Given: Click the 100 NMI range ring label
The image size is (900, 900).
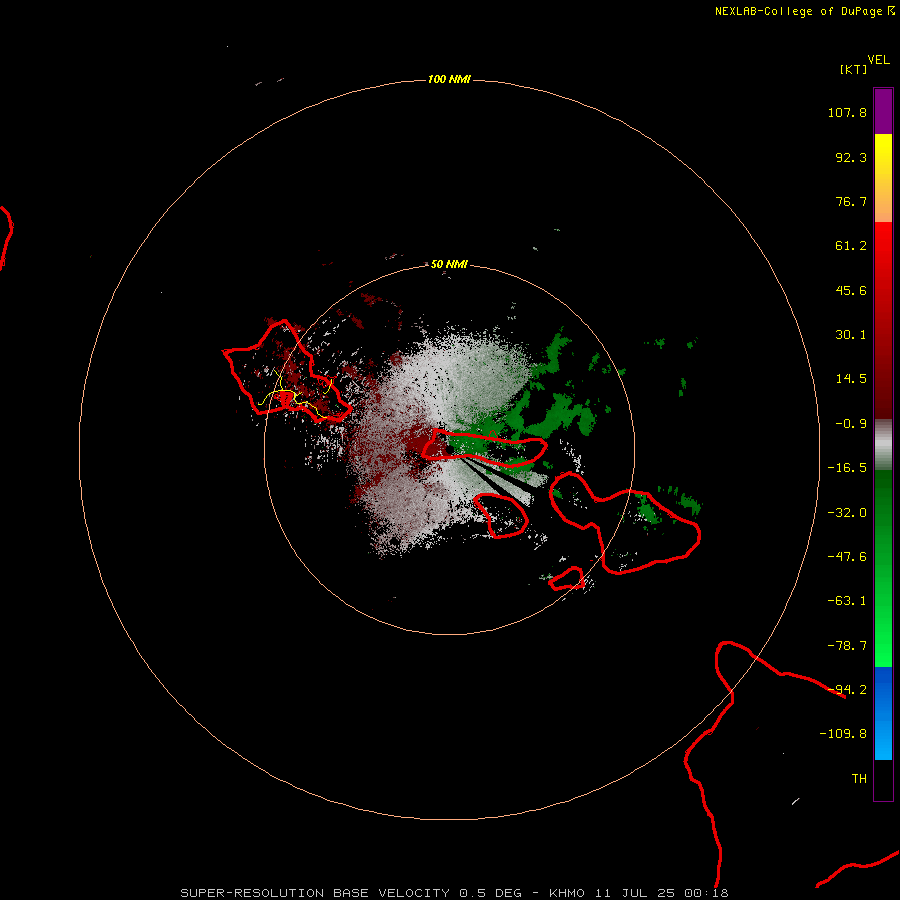Looking at the screenshot, I should (x=449, y=79).
